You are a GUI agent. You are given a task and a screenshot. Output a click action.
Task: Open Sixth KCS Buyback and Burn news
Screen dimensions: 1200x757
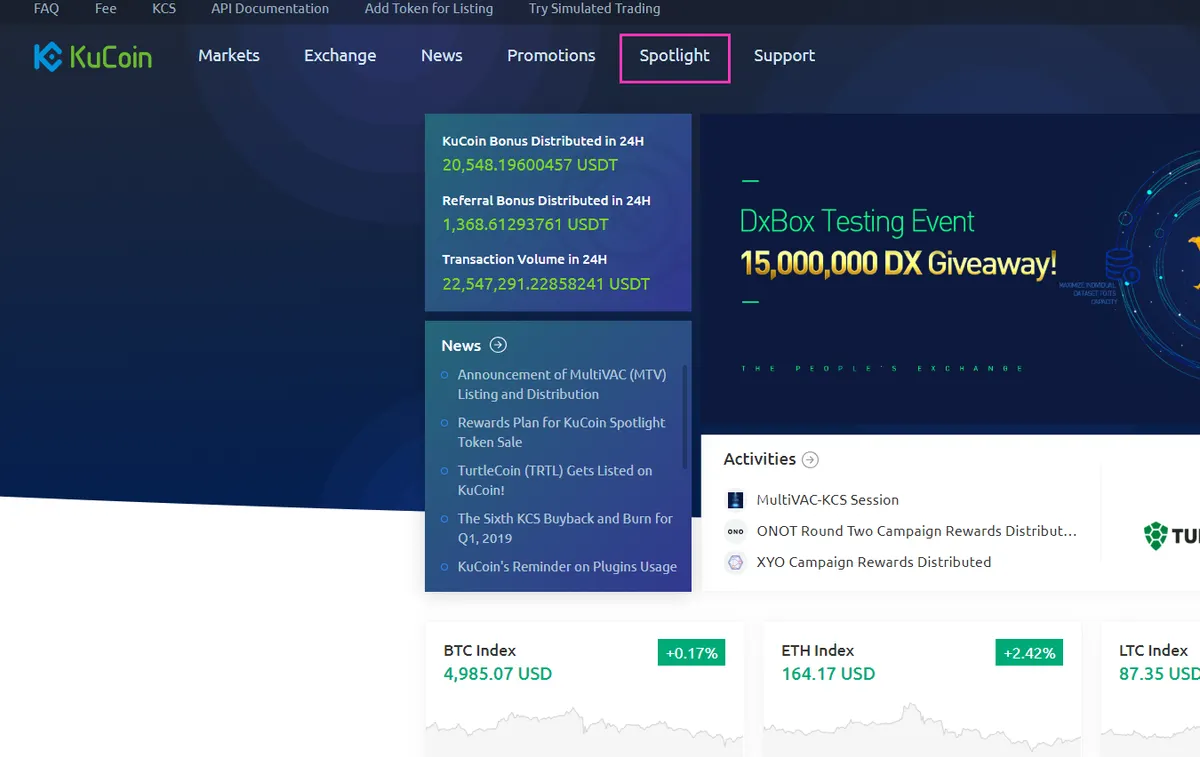click(x=565, y=528)
